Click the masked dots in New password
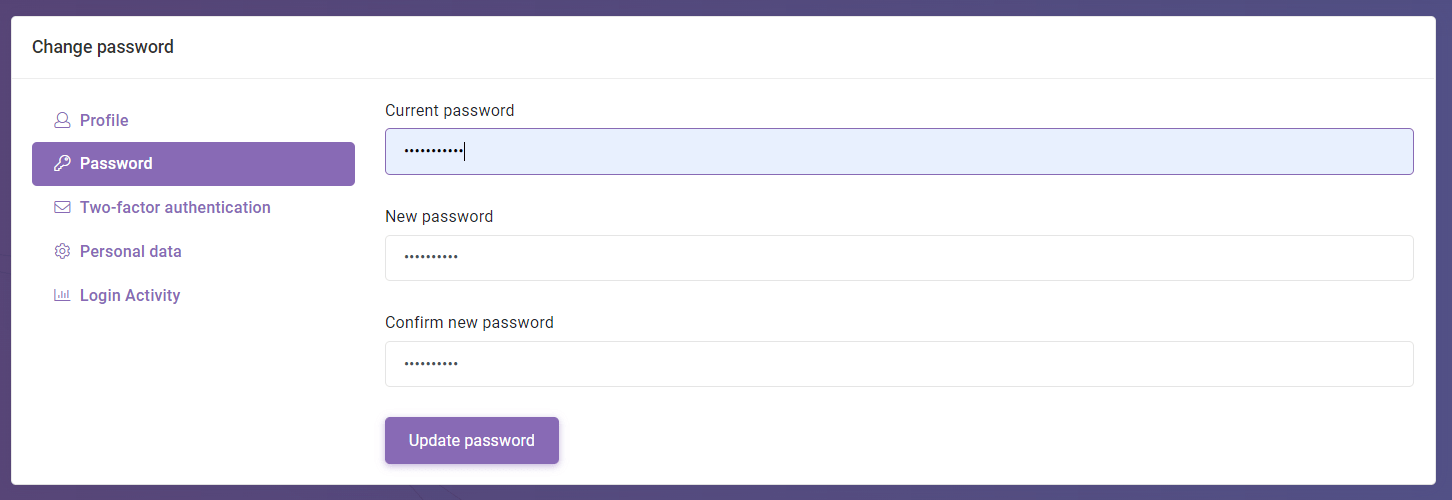Image resolution: width=1452 pixels, height=500 pixels. pos(431,258)
